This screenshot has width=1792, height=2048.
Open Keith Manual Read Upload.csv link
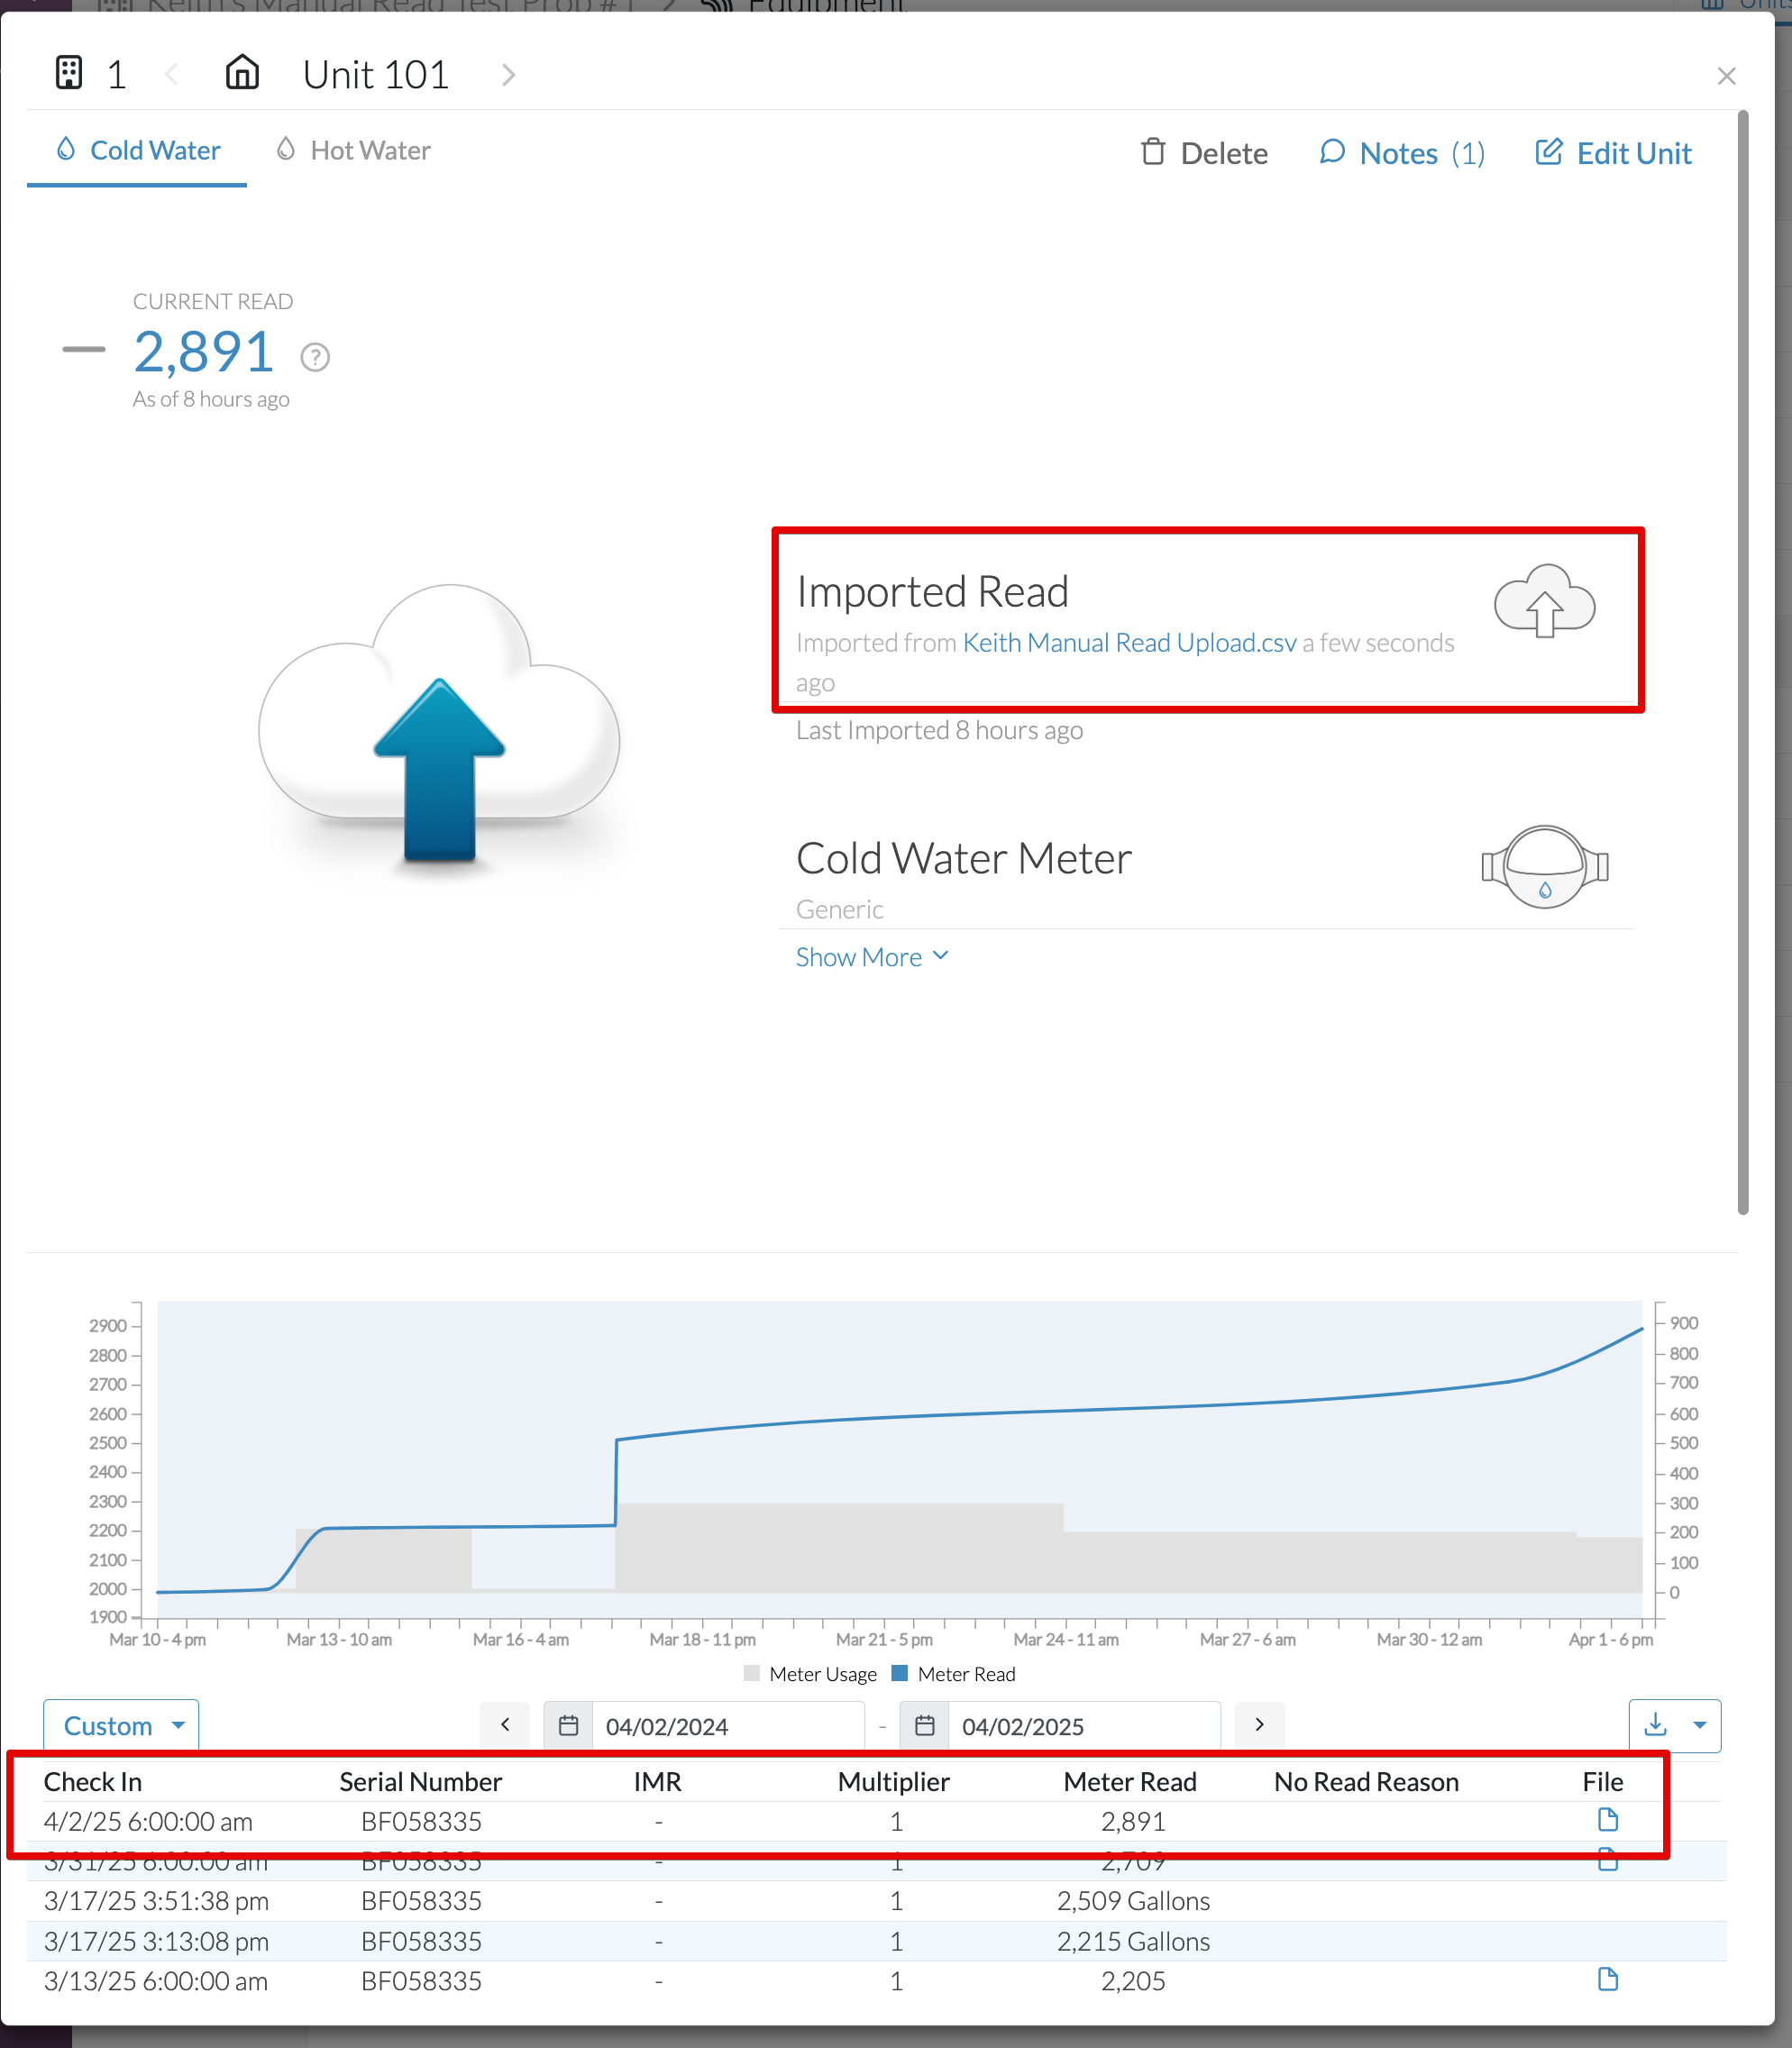coord(1129,643)
